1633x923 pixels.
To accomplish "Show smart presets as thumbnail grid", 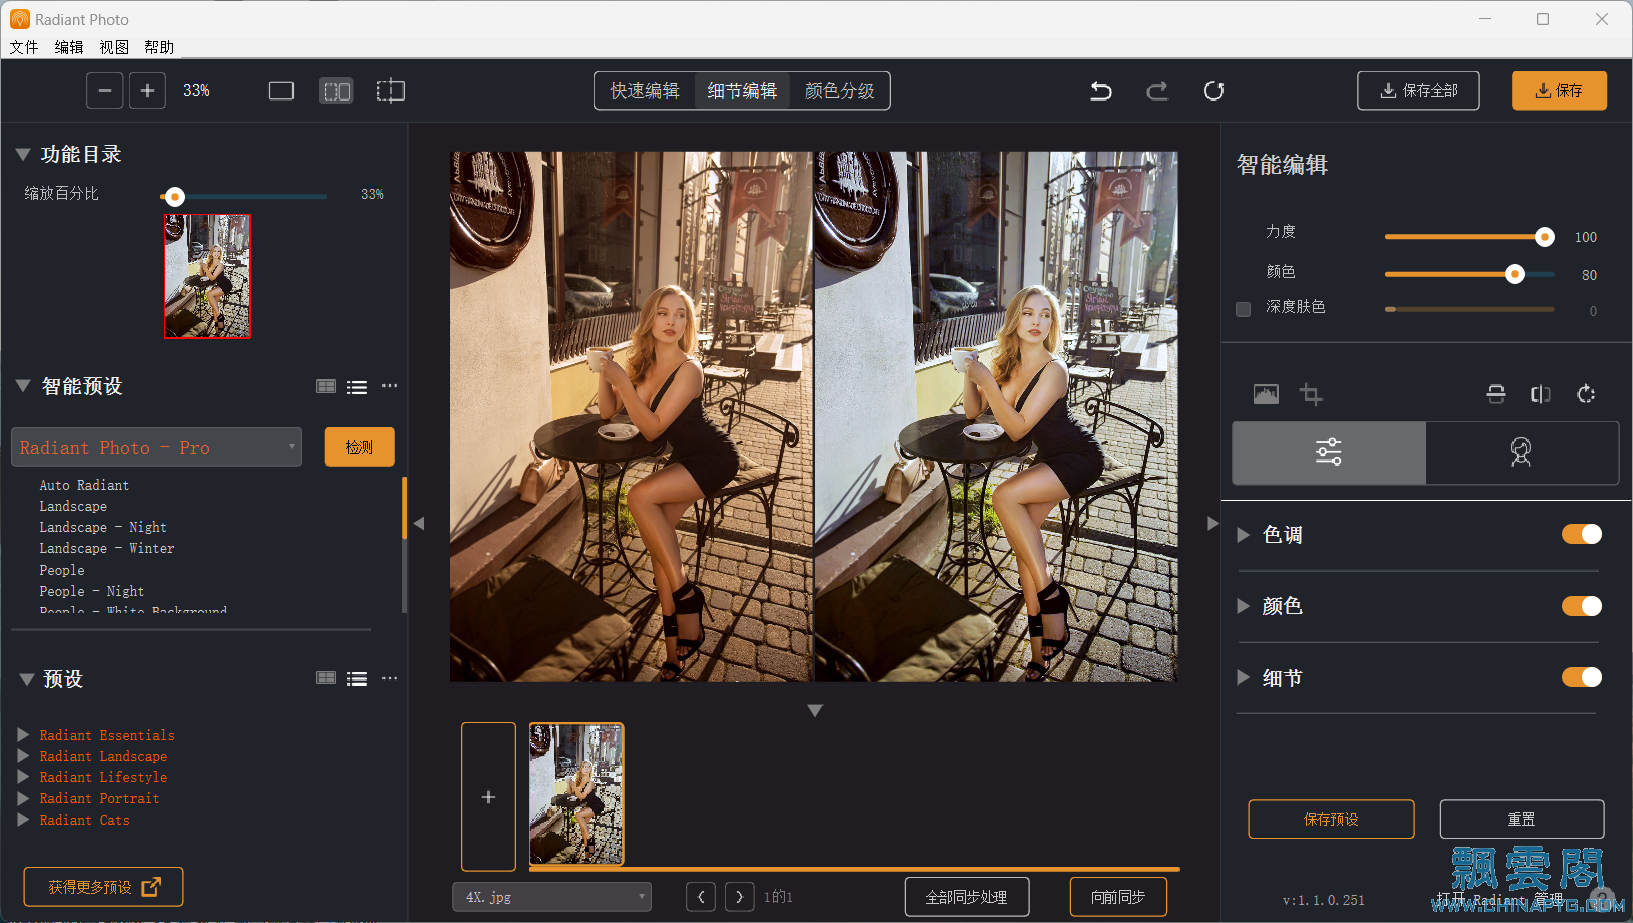I will pos(326,386).
